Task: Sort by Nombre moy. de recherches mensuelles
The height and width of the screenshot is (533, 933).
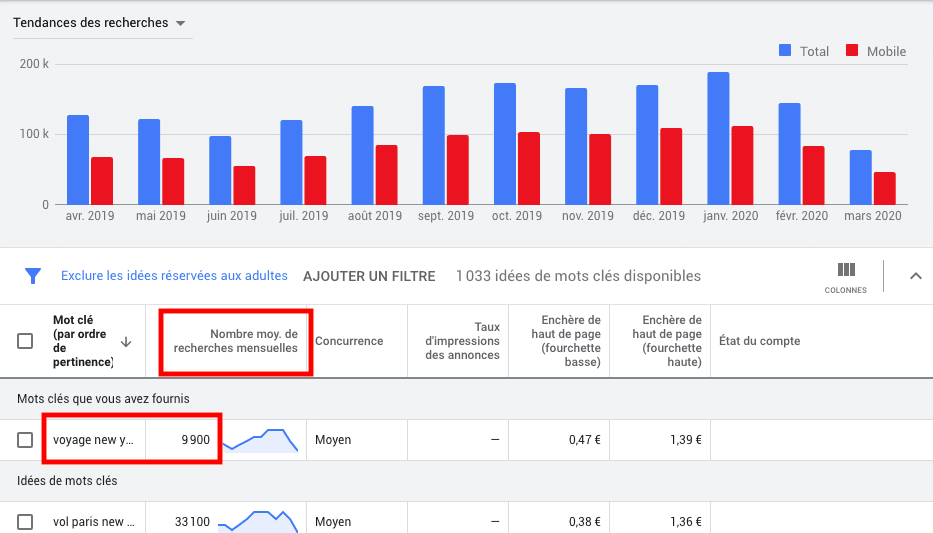Action: (236, 341)
